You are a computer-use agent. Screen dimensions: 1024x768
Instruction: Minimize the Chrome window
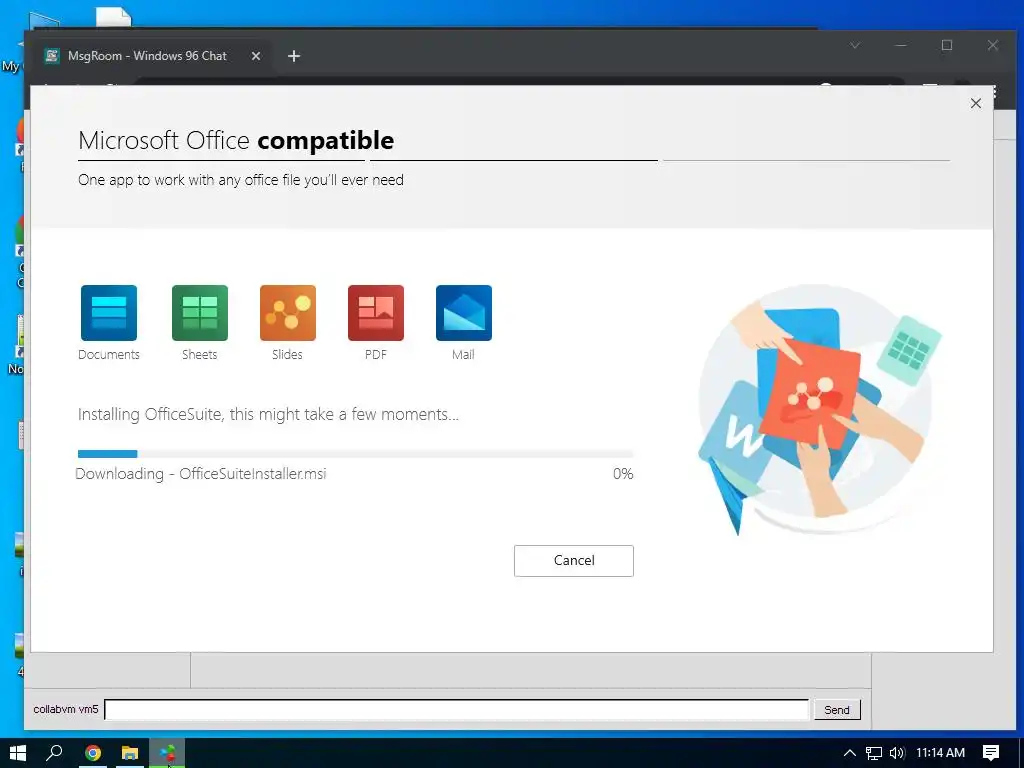point(901,45)
